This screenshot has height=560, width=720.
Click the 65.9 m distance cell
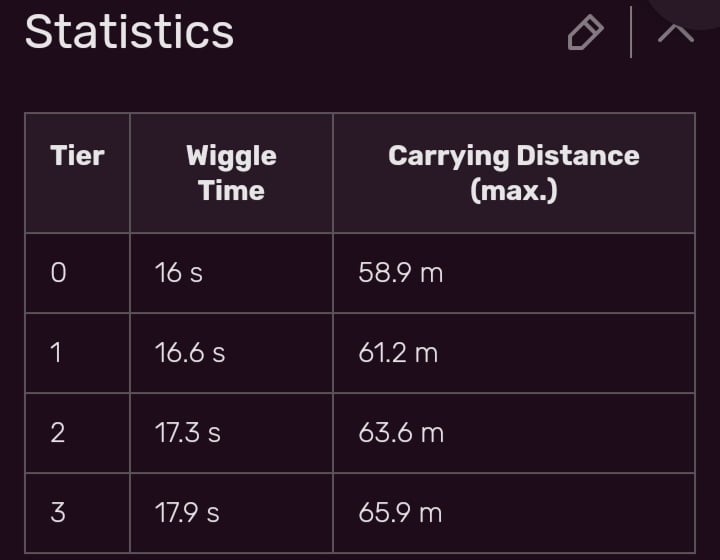click(514, 513)
